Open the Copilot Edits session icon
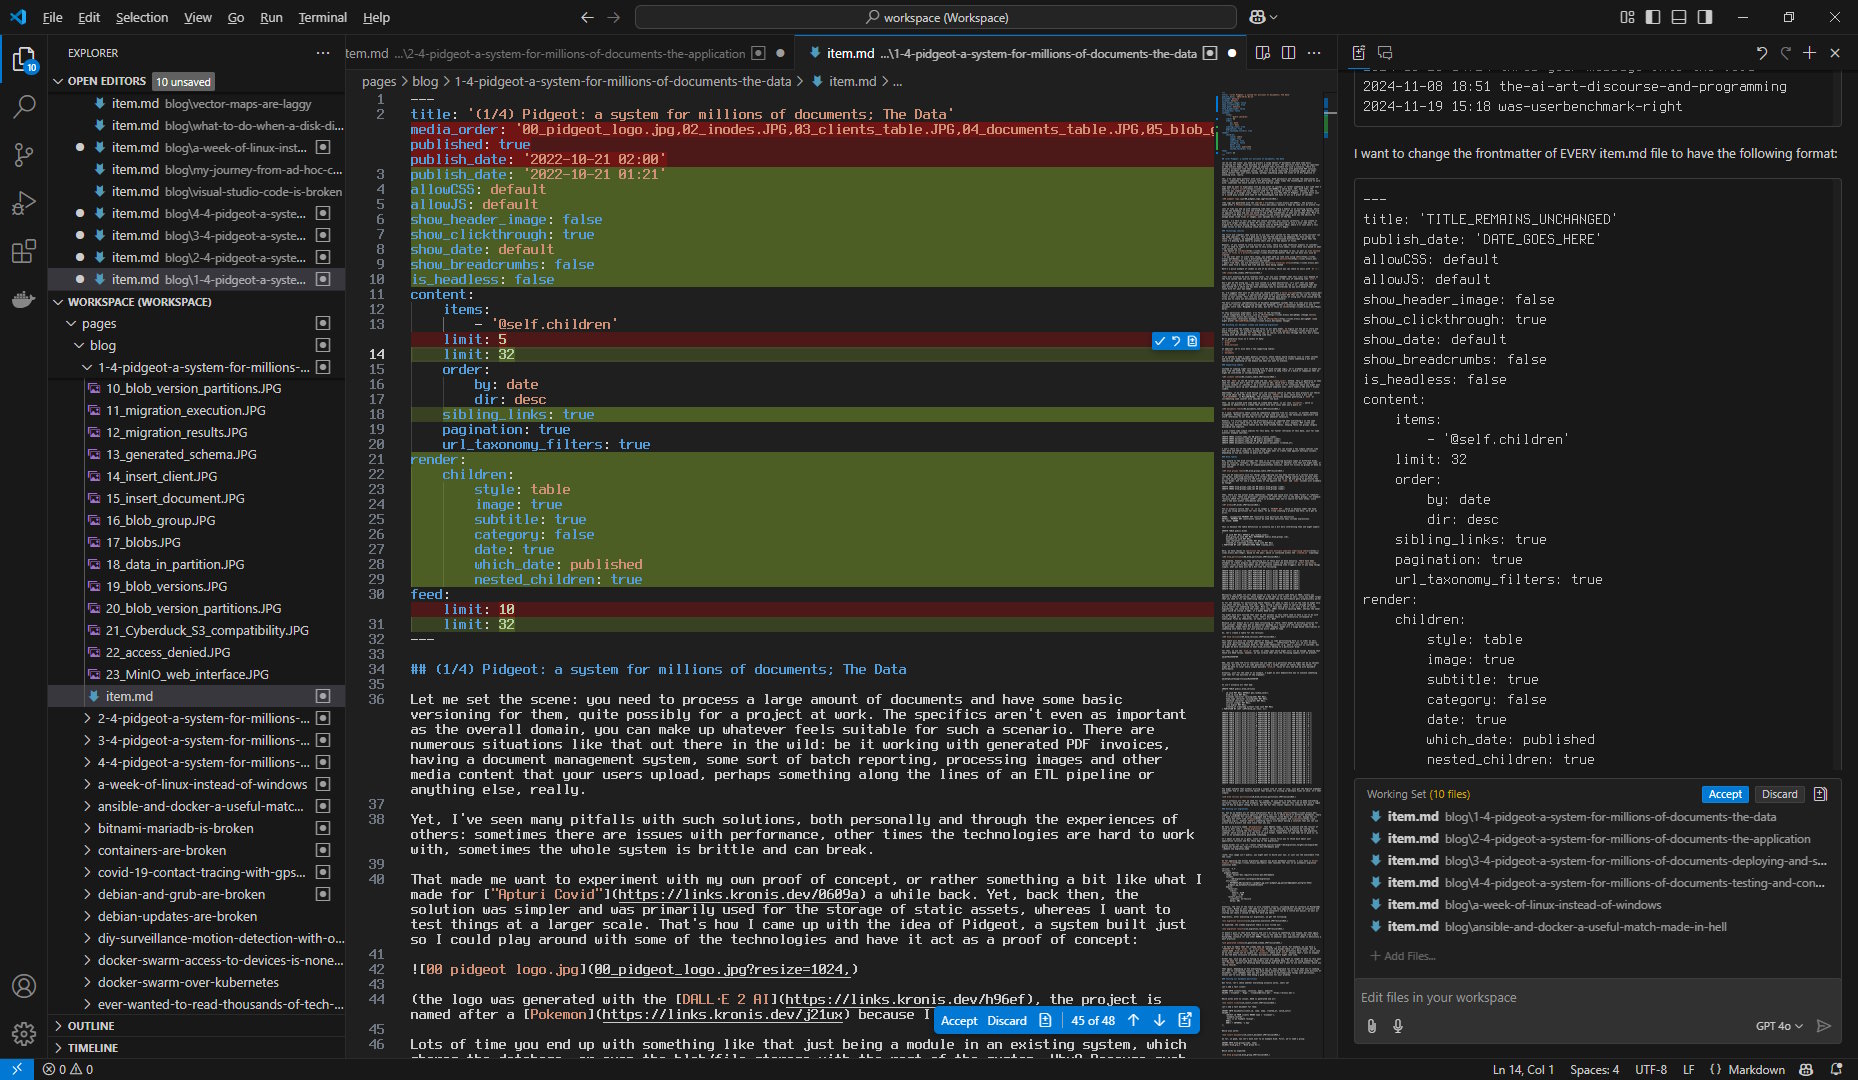This screenshot has width=1858, height=1080. [x=1359, y=53]
